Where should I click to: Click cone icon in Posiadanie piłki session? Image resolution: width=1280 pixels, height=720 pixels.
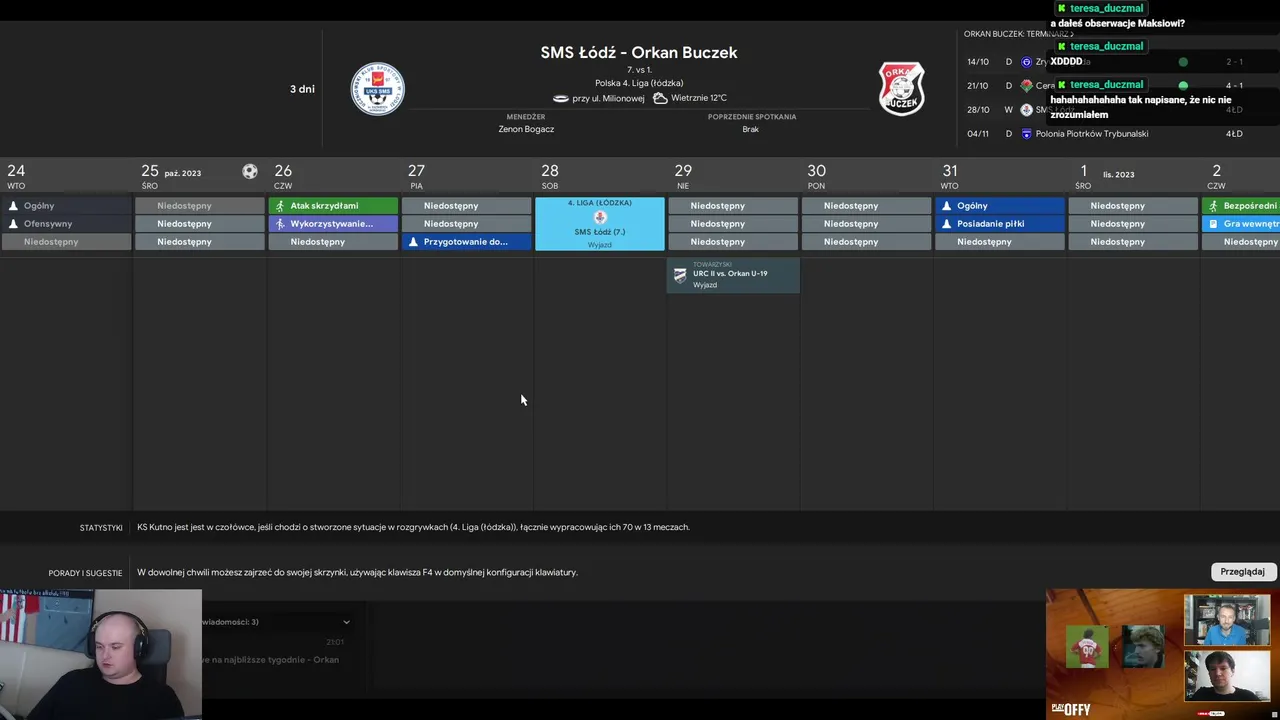[947, 224]
